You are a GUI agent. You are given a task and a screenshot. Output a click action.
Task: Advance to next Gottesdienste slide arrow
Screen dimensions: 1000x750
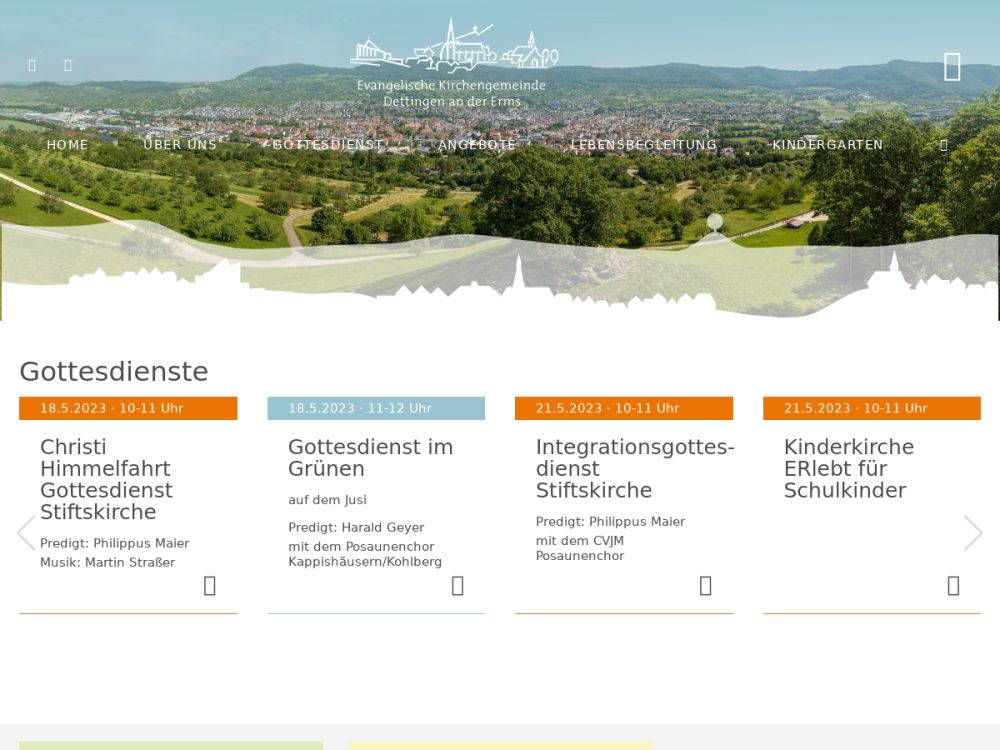pos(972,533)
